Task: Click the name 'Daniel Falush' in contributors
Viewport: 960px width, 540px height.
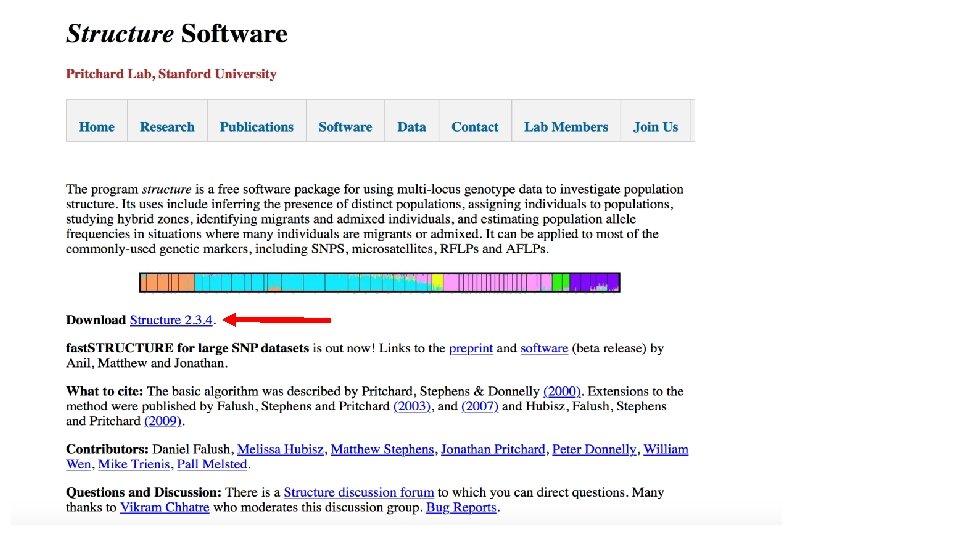Action: (x=191, y=449)
